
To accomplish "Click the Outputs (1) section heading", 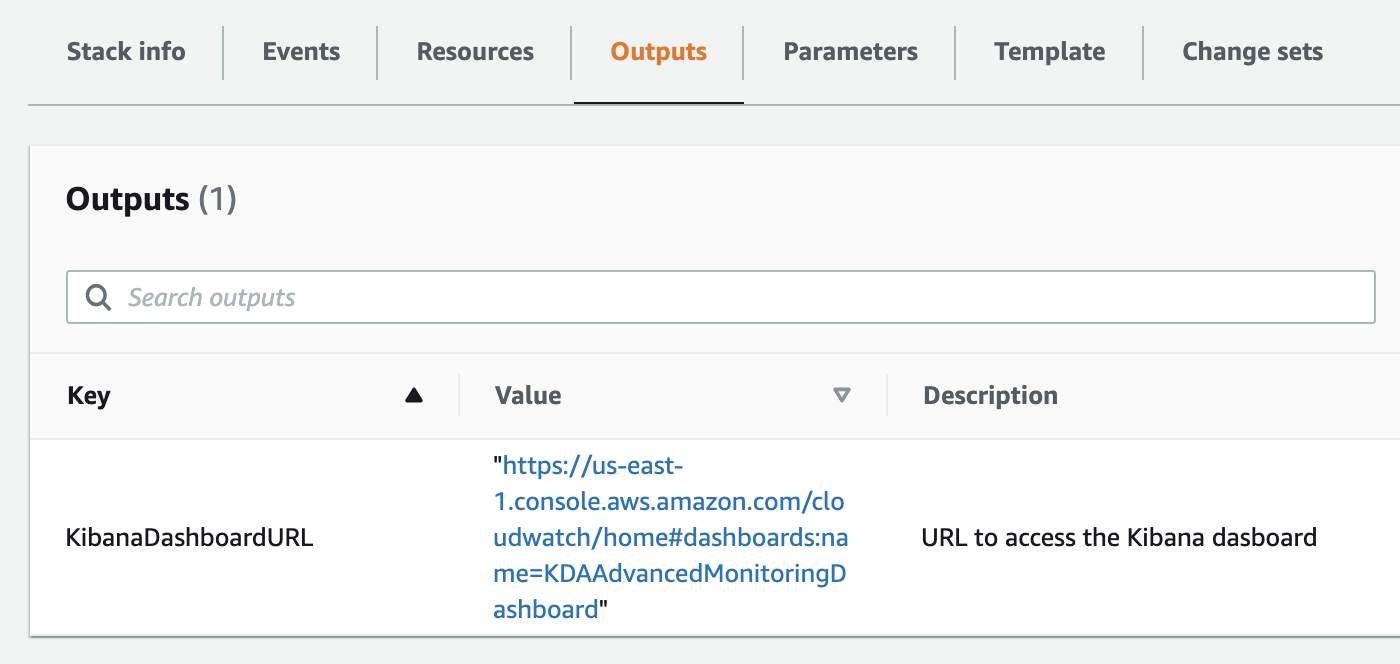I will (x=151, y=200).
